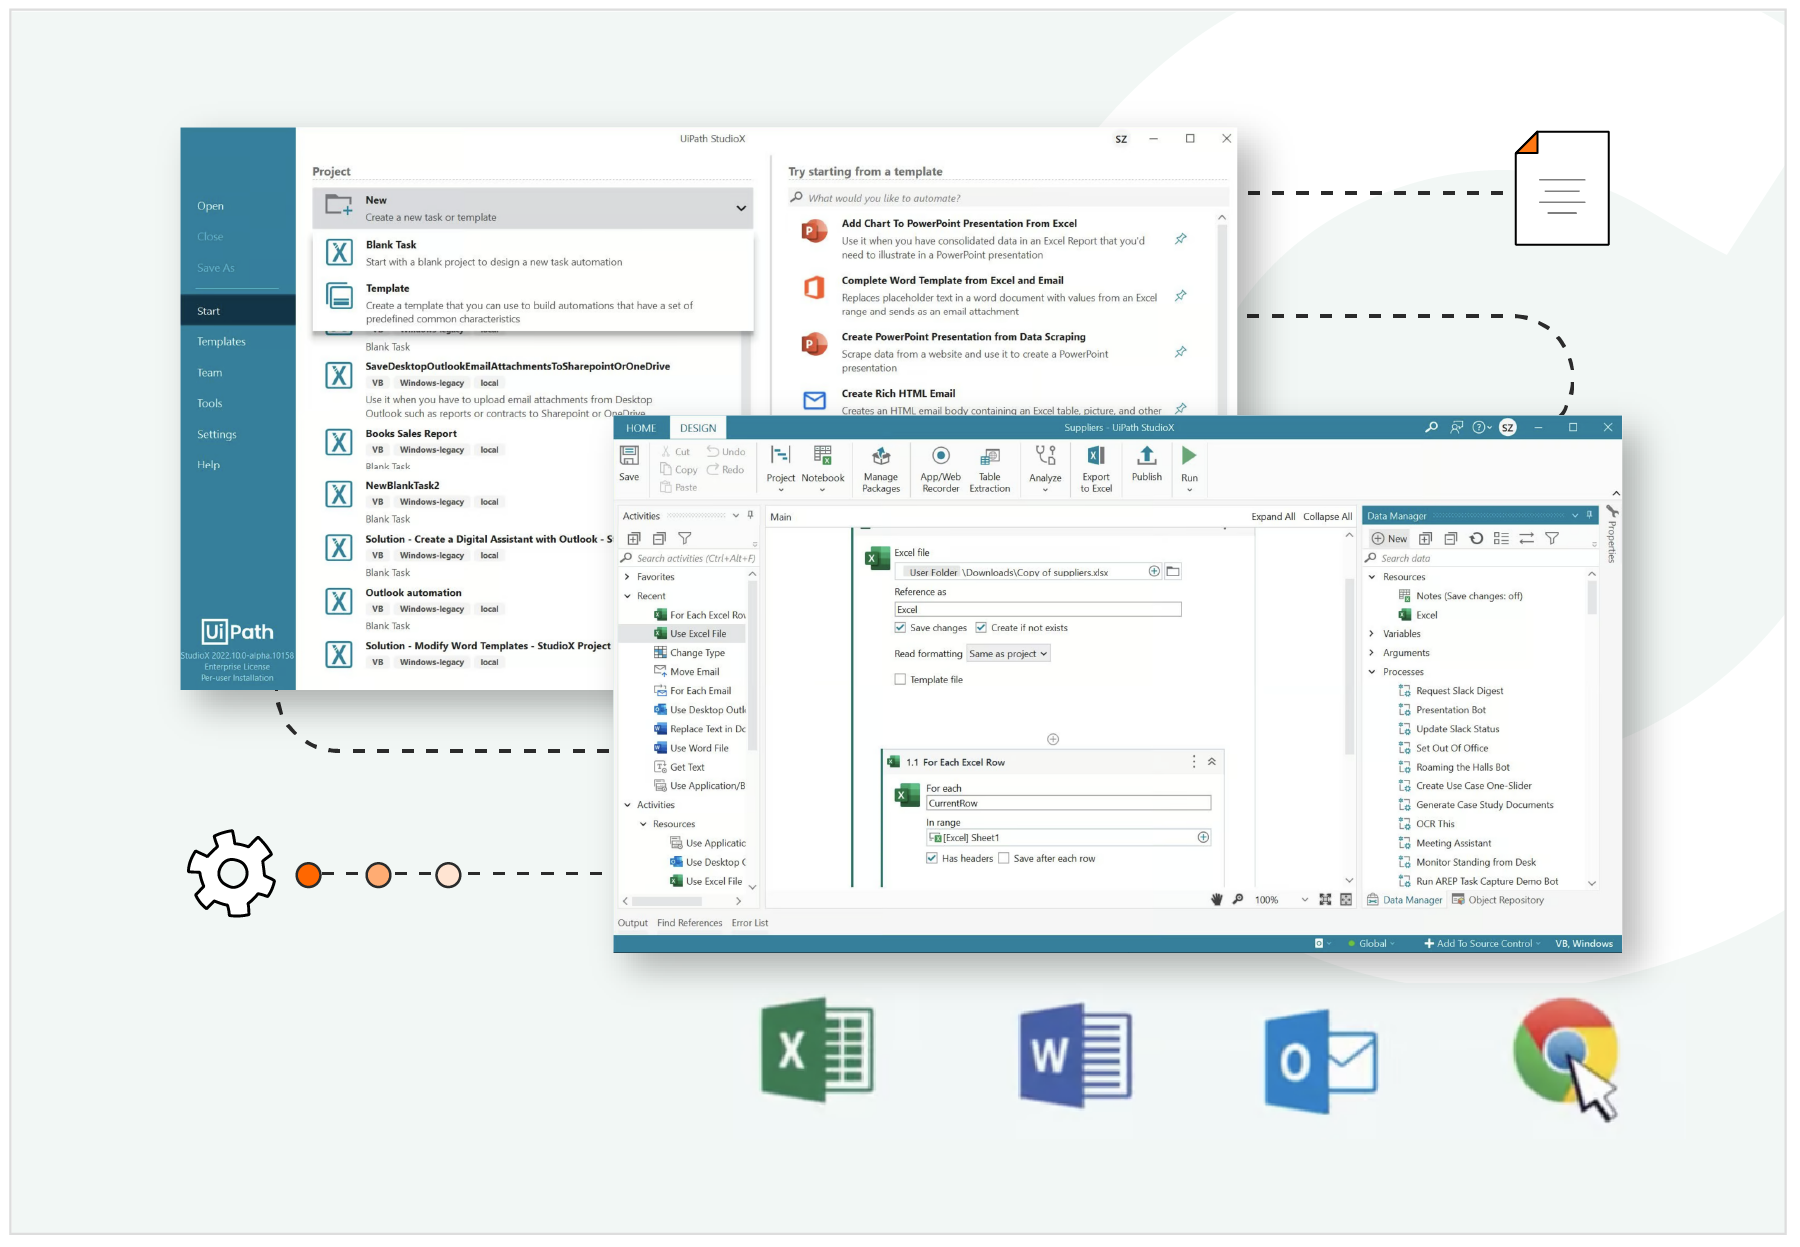1800x1247 pixels.
Task: Open the Object Repository tab
Action: 1498,900
